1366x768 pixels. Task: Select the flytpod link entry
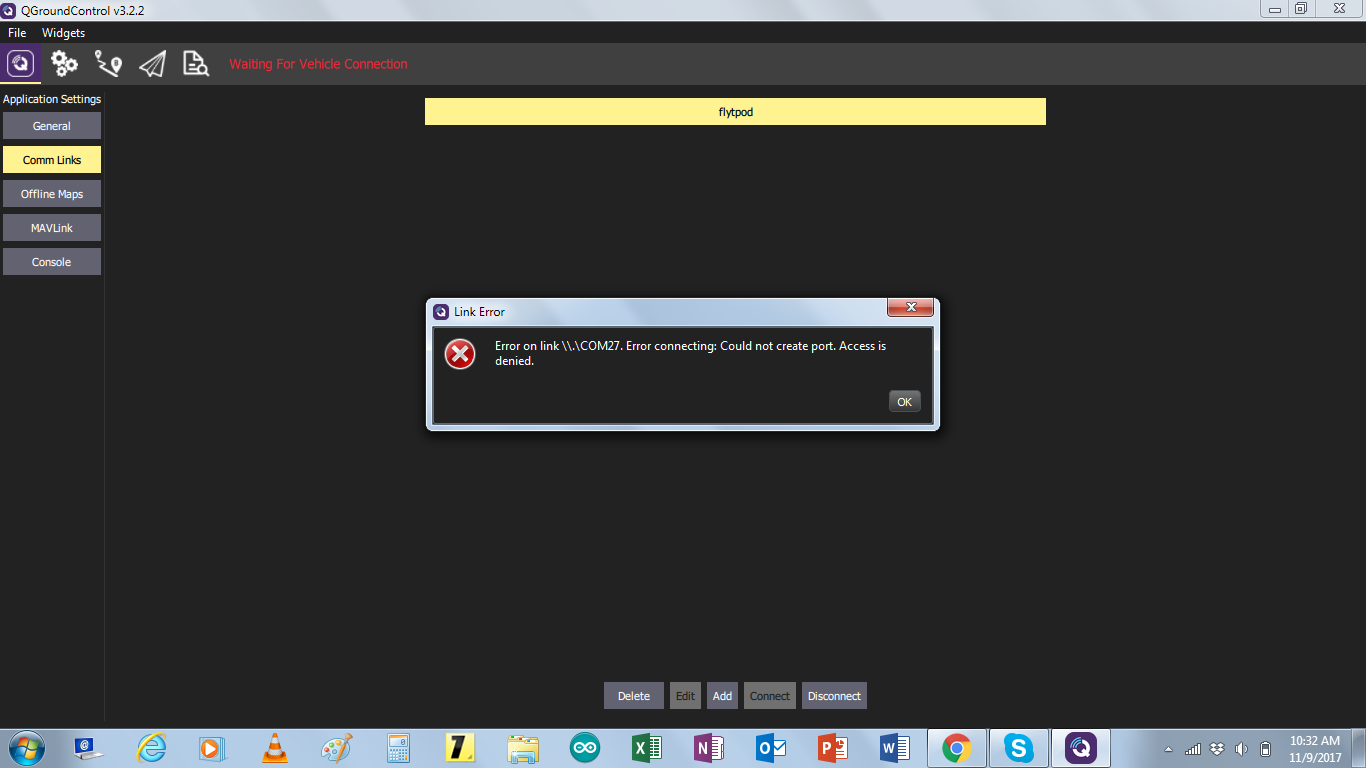[735, 112]
